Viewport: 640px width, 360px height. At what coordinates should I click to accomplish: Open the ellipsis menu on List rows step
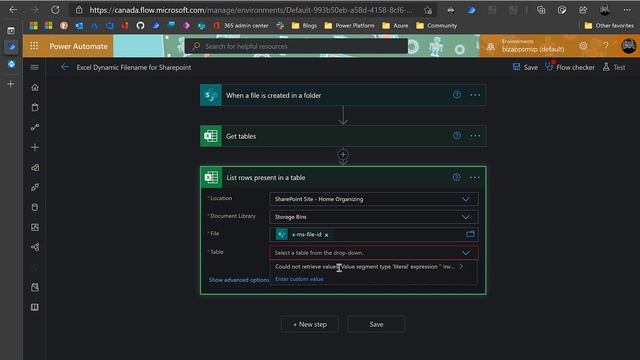coord(475,177)
